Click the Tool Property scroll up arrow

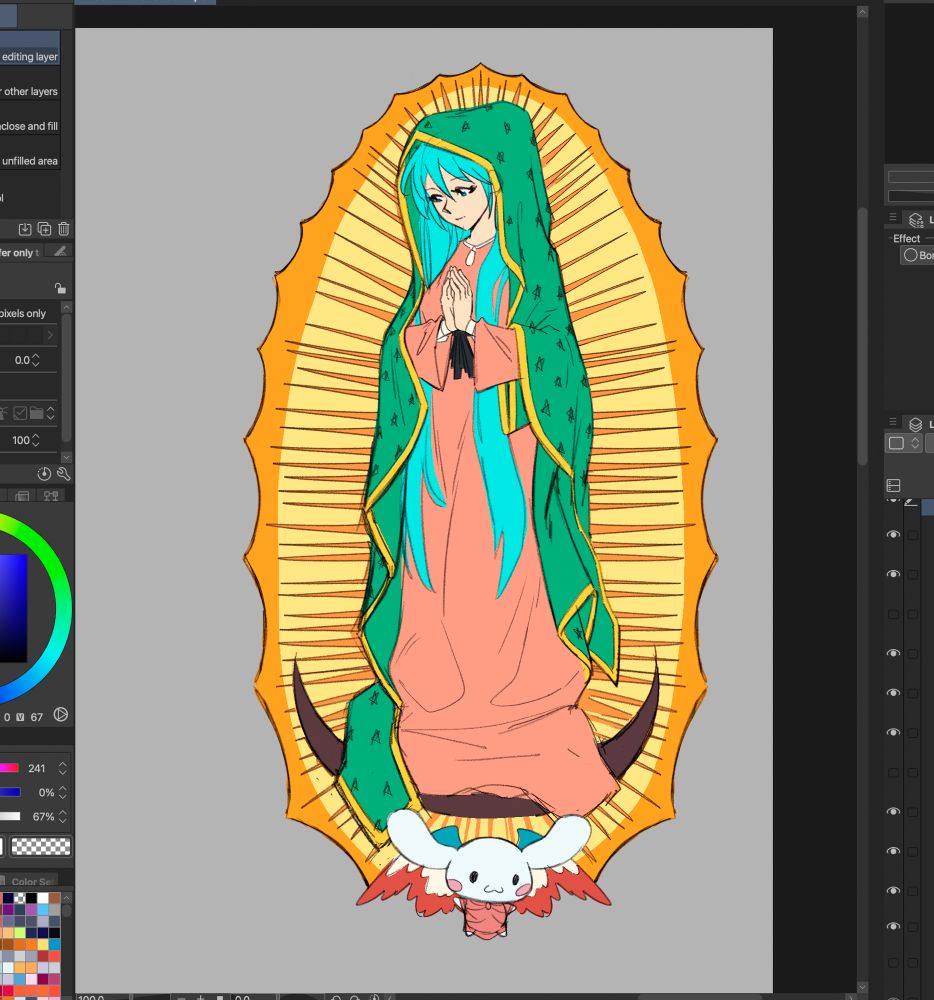66,307
